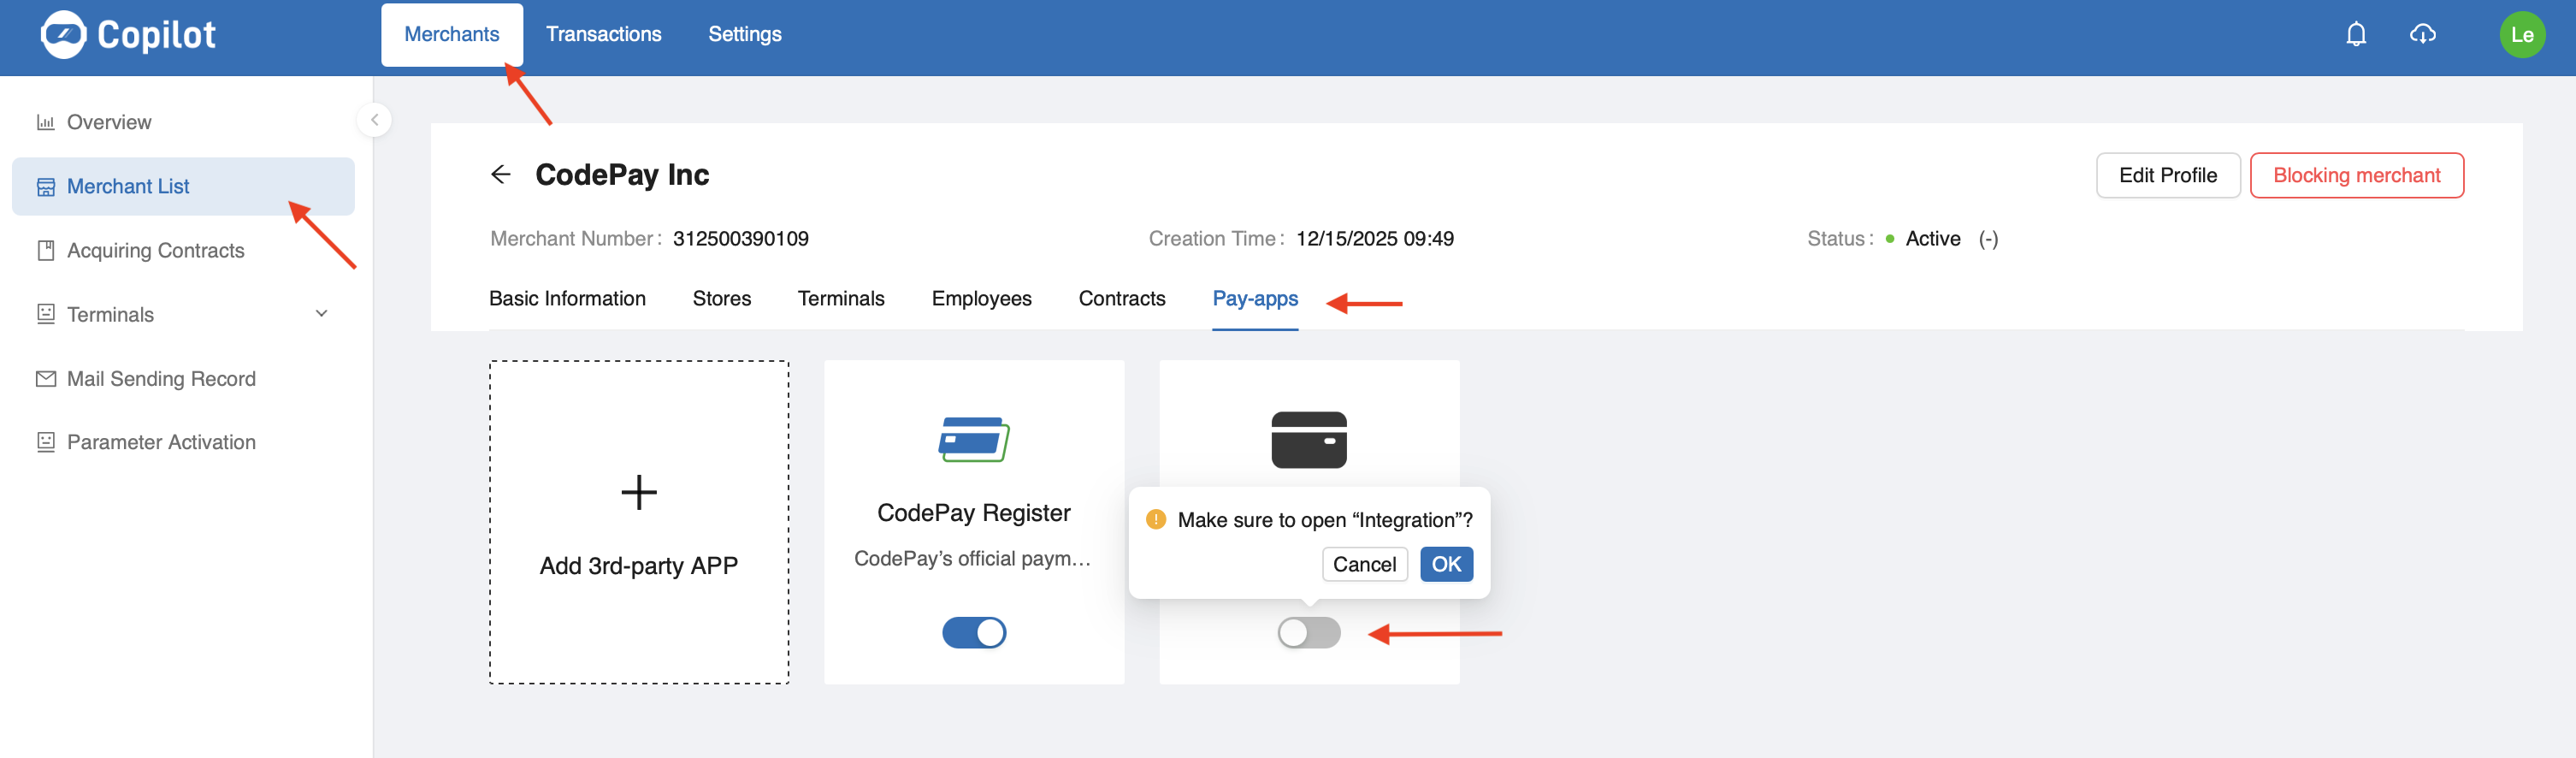This screenshot has height=758, width=2576.
Task: Click the notification bell icon
Action: pos(2355,35)
